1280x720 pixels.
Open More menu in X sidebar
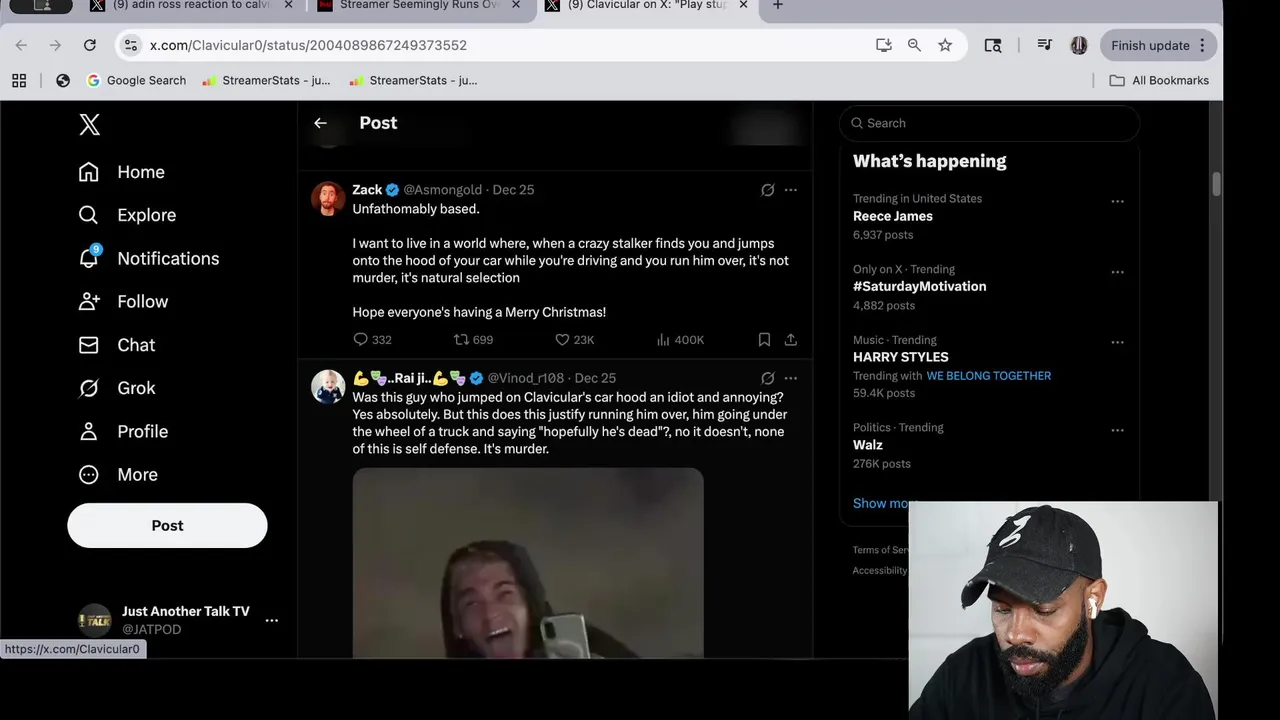click(118, 475)
